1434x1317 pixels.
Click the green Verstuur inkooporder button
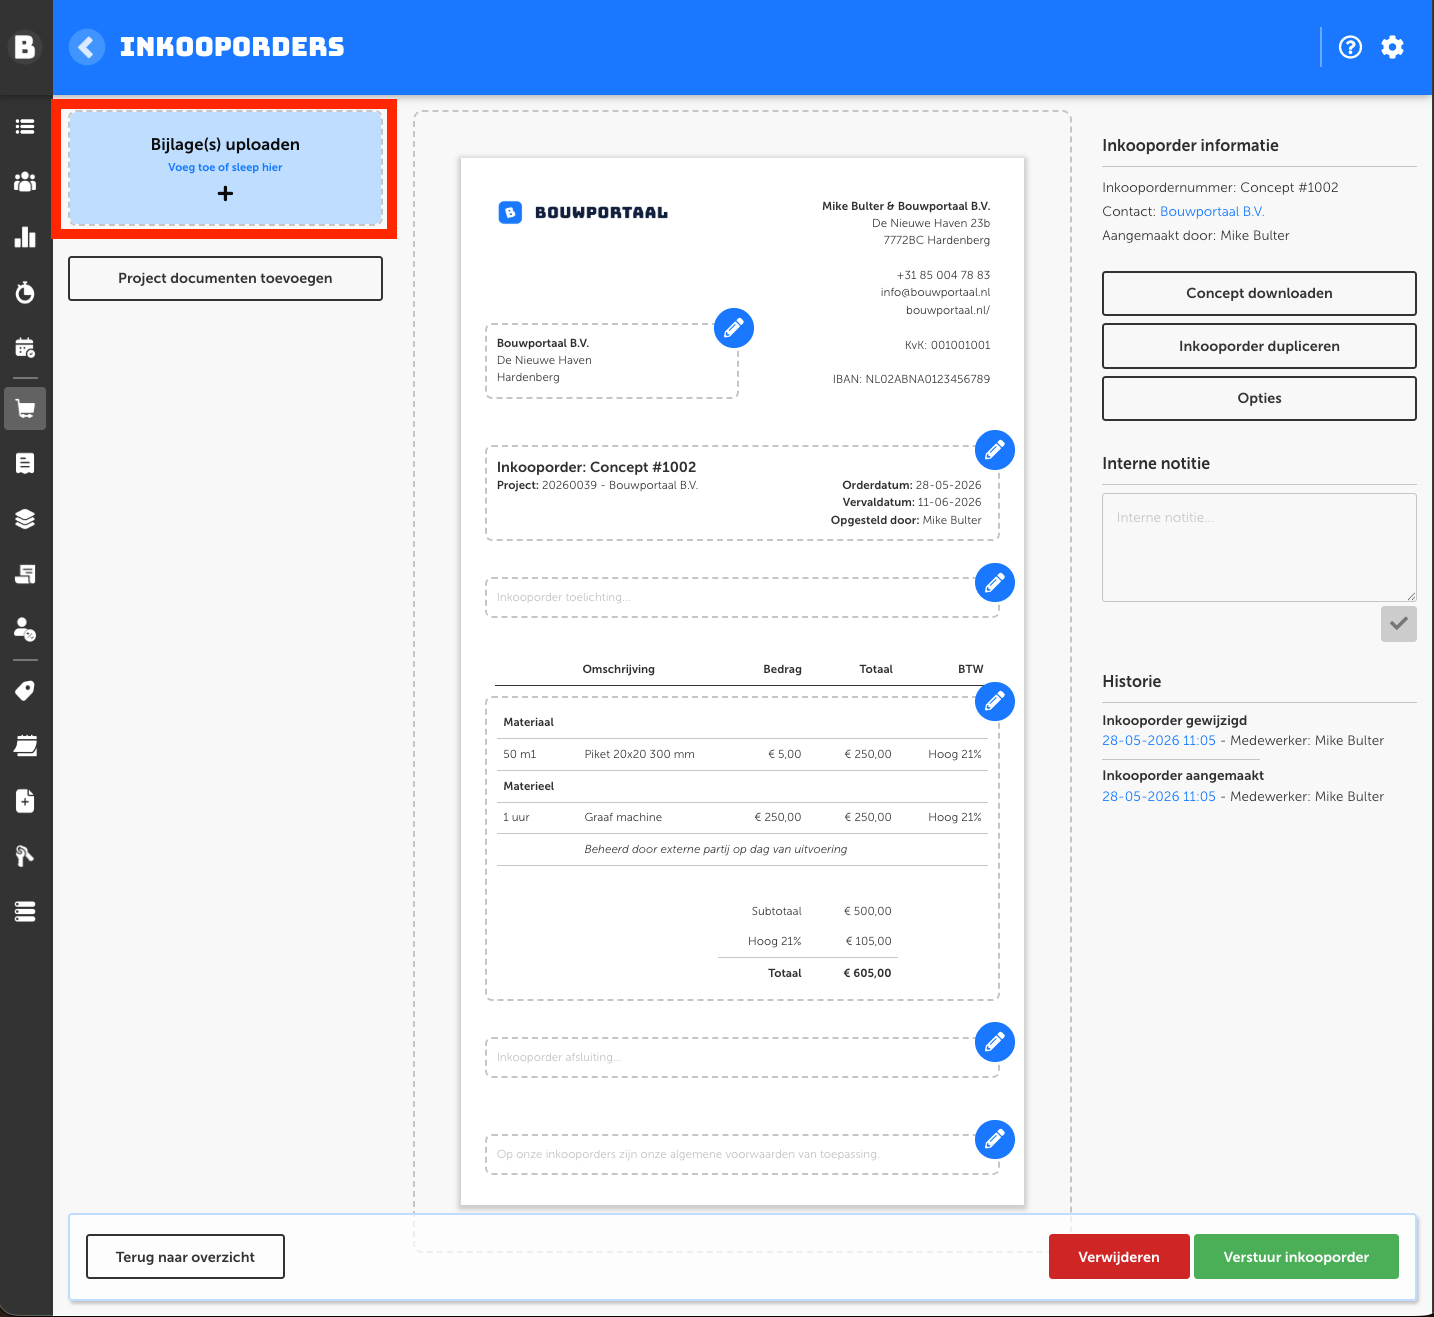pos(1296,1257)
